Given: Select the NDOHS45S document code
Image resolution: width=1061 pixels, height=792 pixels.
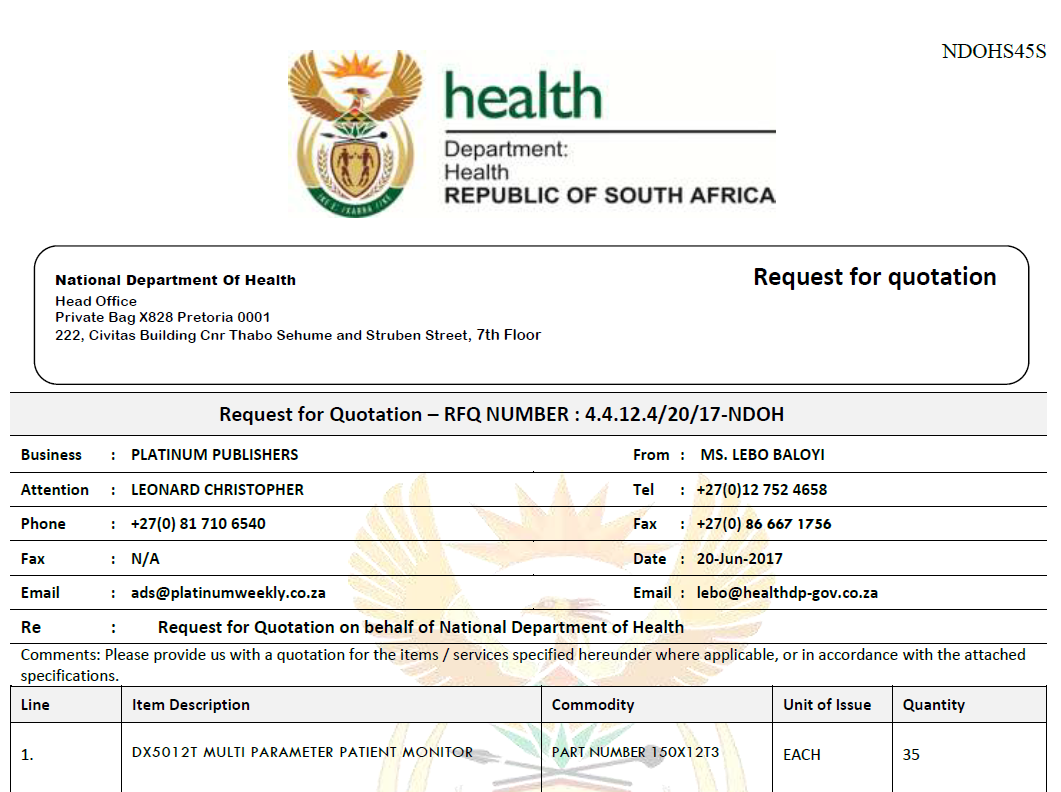Looking at the screenshot, I should (993, 51).
